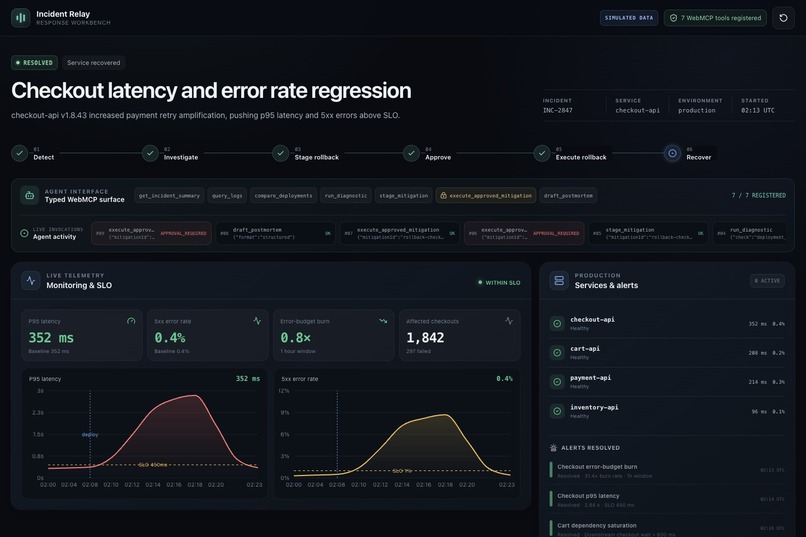
Task: Click the Agent Interface robot icon
Action: click(30, 195)
